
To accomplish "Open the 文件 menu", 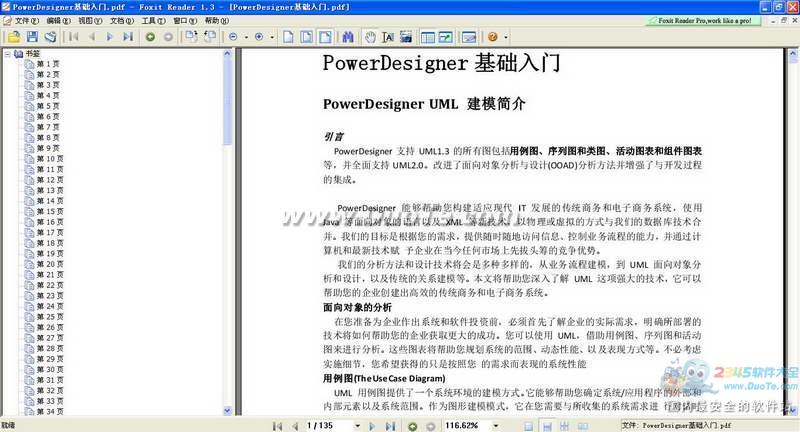I will [x=27, y=21].
